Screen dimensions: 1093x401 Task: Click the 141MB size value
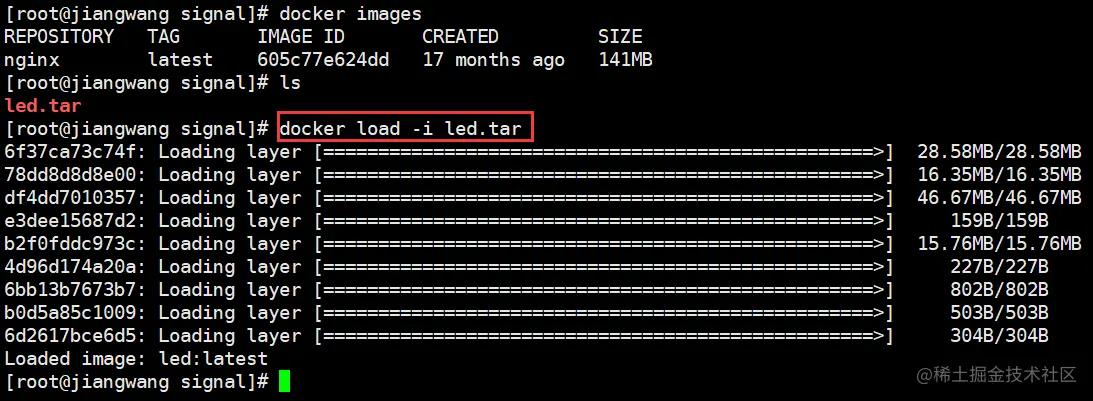625,60
